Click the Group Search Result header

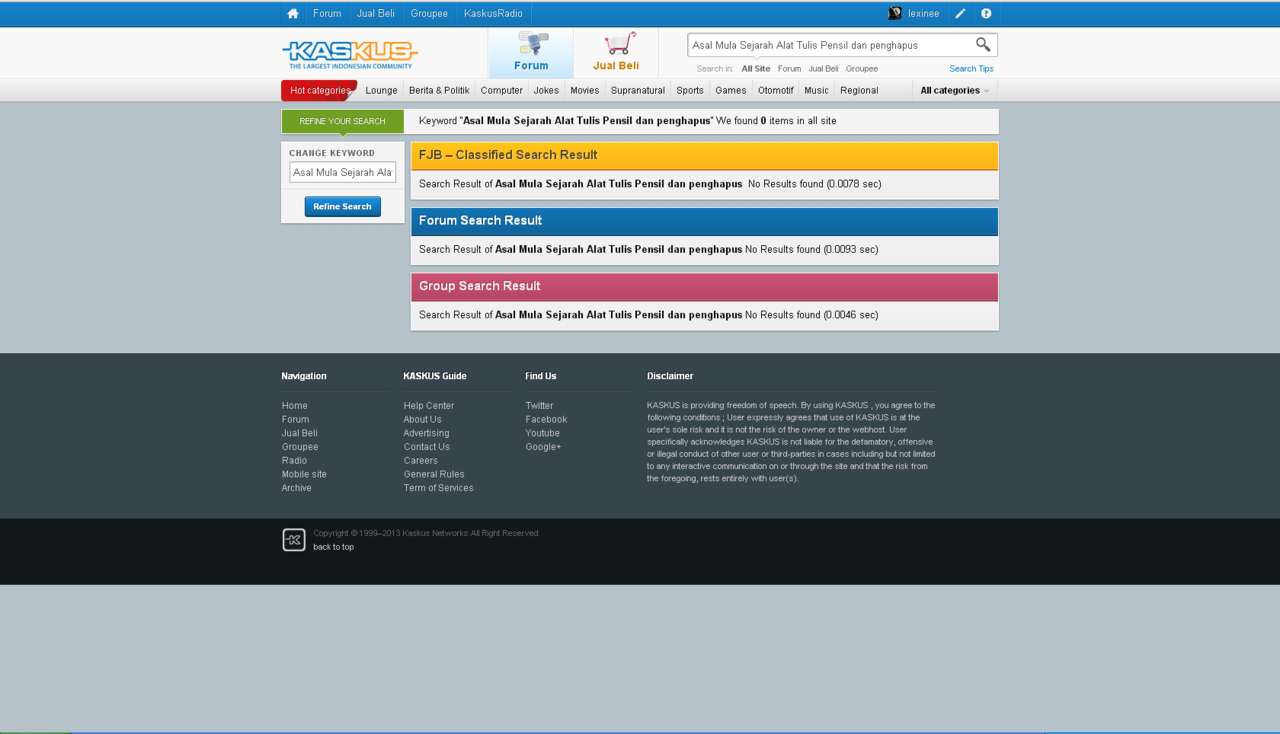coord(704,286)
